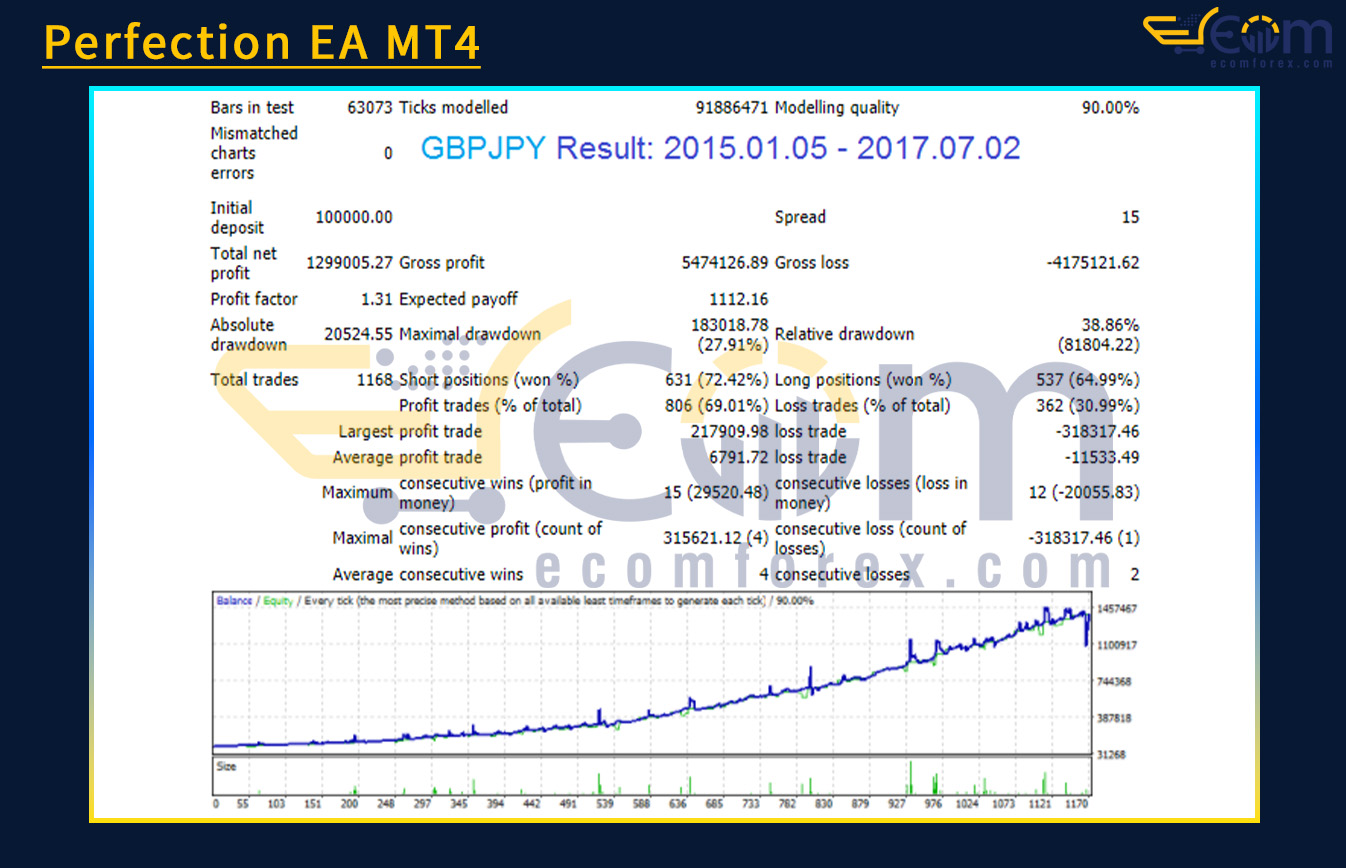1346x868 pixels.
Task: Click Short positions value 631 (72.42%)
Action: 717,380
